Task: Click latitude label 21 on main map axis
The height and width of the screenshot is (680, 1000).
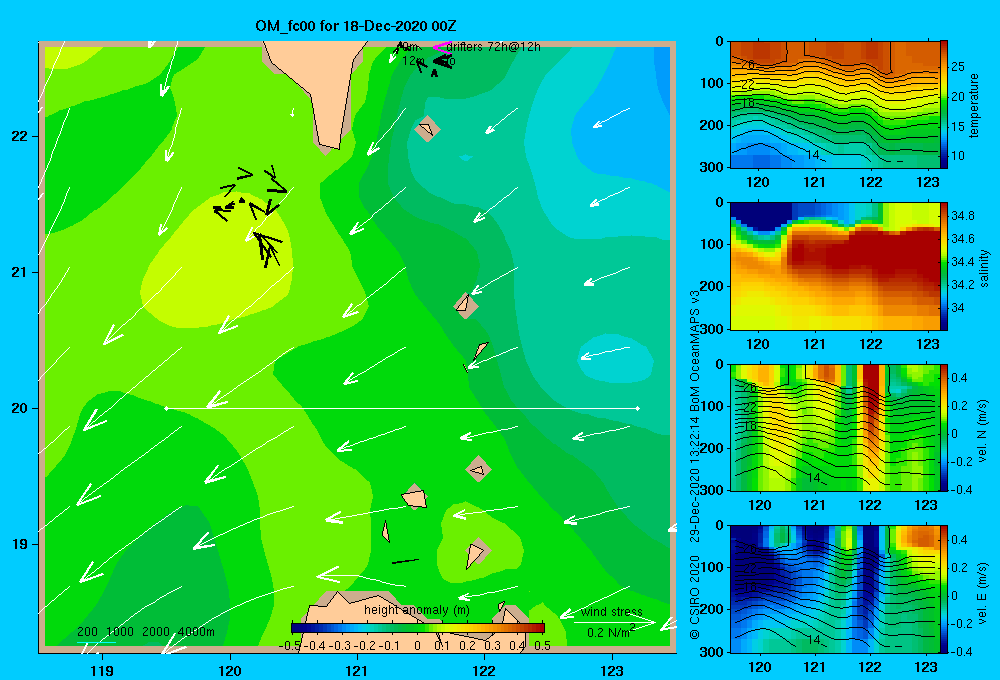Action: pyautogui.click(x=19, y=272)
